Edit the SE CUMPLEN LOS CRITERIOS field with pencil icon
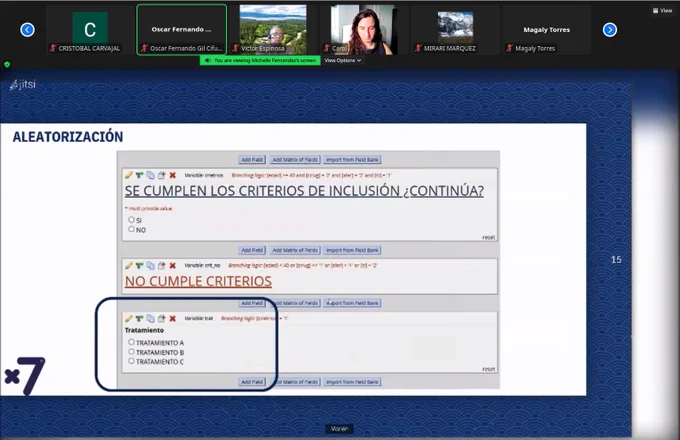Image resolution: width=680 pixels, height=440 pixels. pos(129,175)
